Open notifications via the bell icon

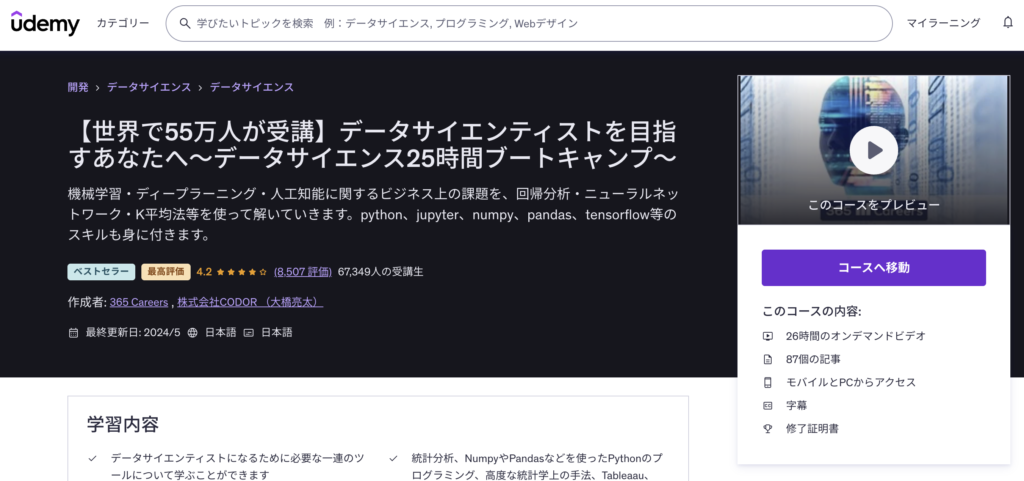click(x=1007, y=23)
